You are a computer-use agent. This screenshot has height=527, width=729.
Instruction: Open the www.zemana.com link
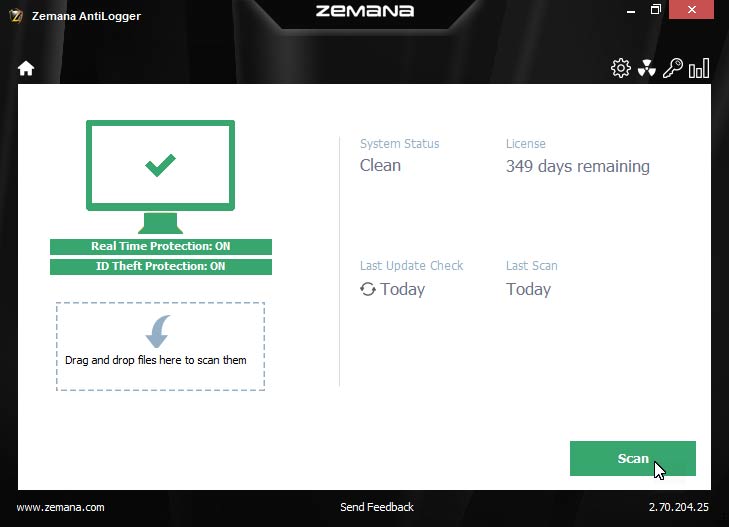60,507
